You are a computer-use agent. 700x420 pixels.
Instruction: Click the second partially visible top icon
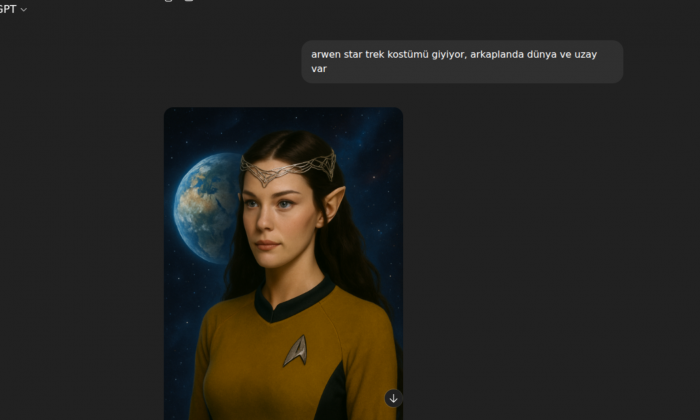point(189,1)
